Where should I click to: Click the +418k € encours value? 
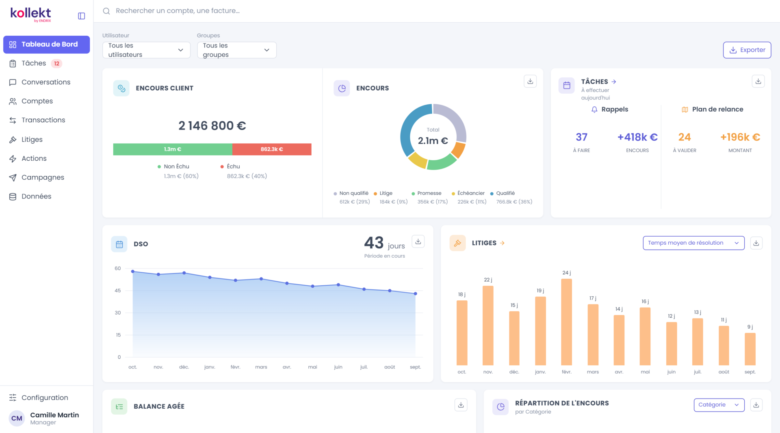point(637,137)
